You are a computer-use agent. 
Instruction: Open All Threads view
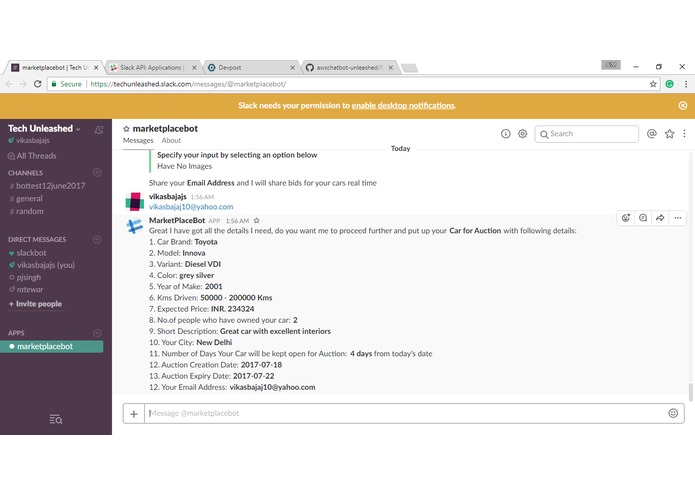32,156
